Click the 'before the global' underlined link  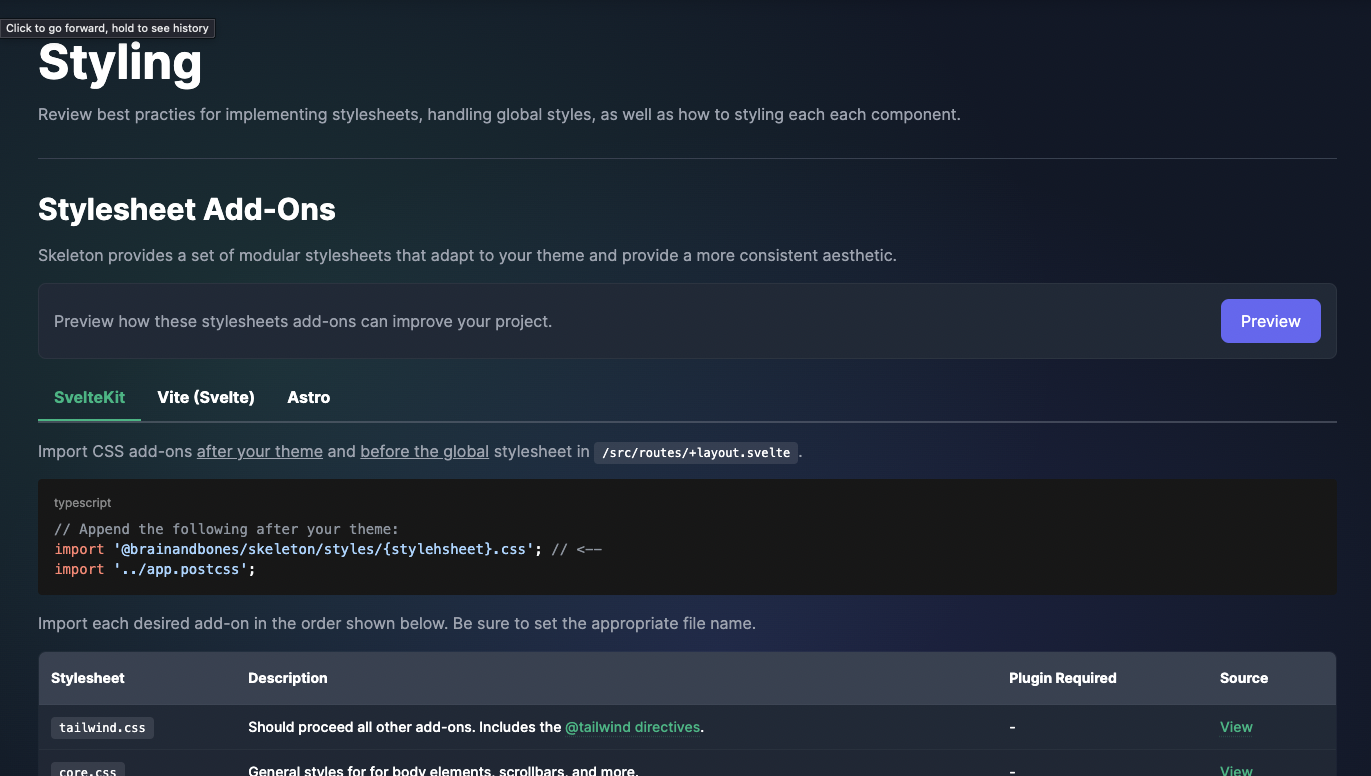424,451
